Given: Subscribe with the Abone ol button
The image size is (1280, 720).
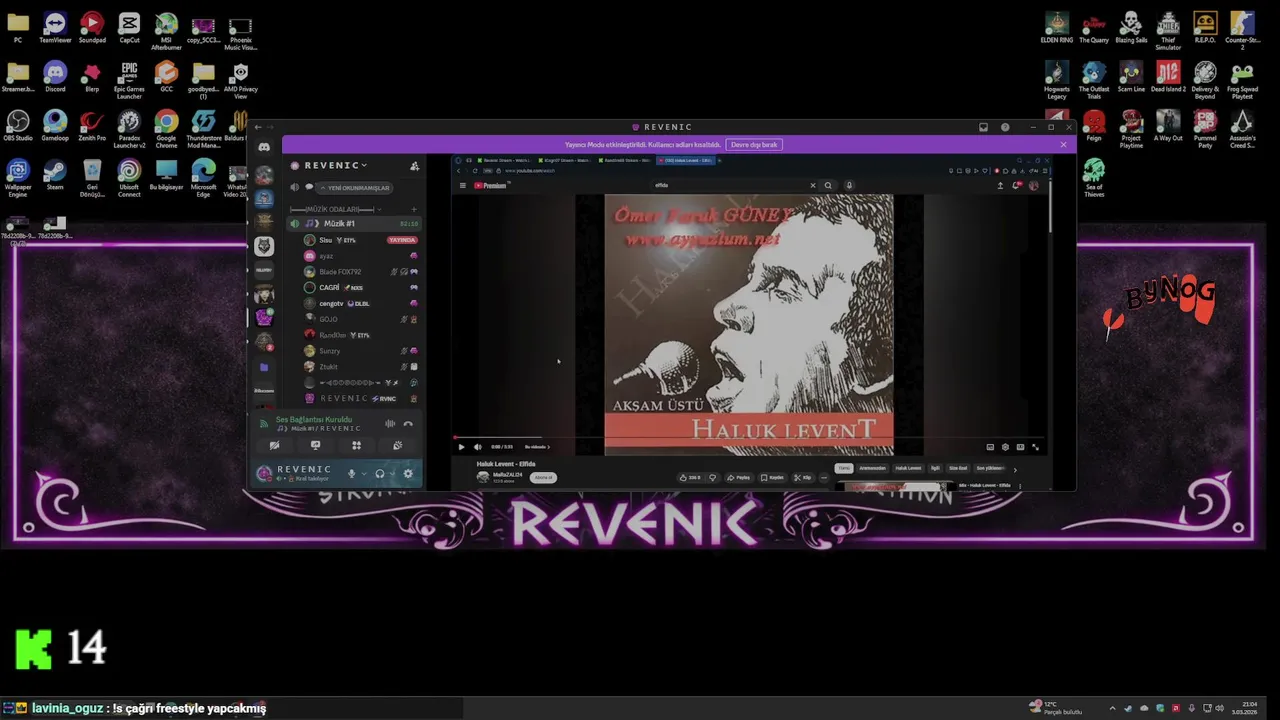Looking at the screenshot, I should [543, 477].
